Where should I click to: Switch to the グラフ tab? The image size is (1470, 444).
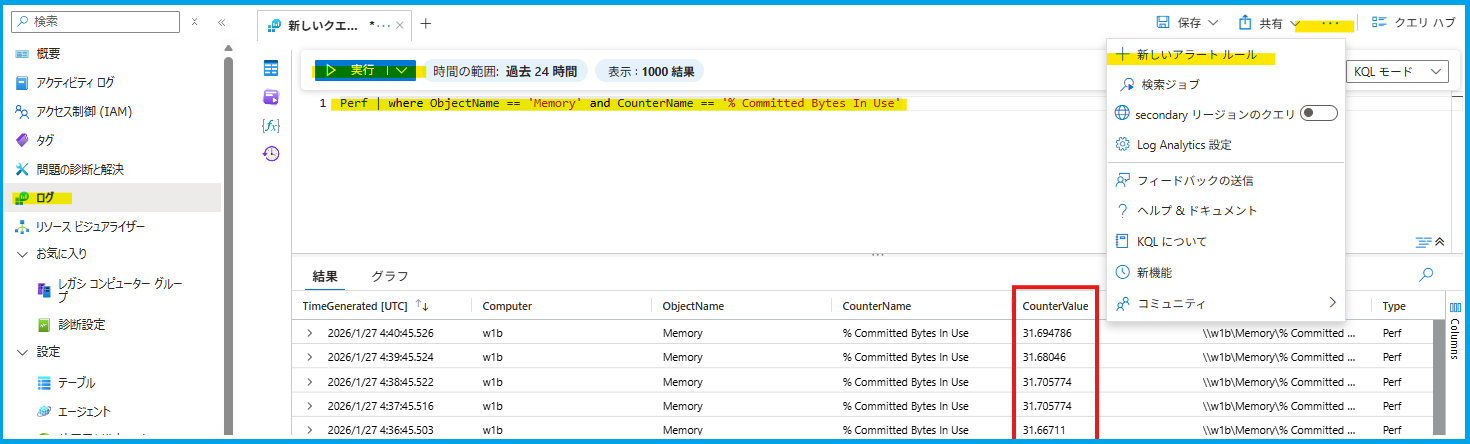[389, 276]
